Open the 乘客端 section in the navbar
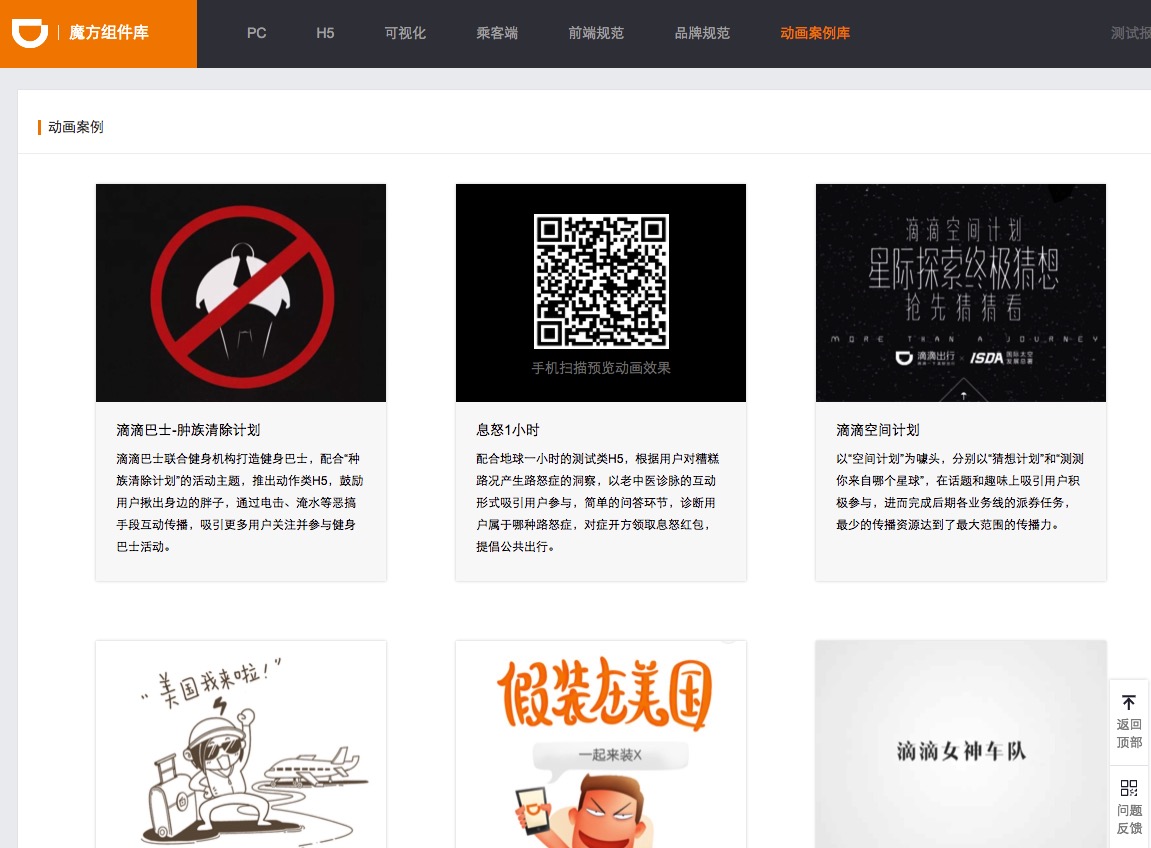 497,33
